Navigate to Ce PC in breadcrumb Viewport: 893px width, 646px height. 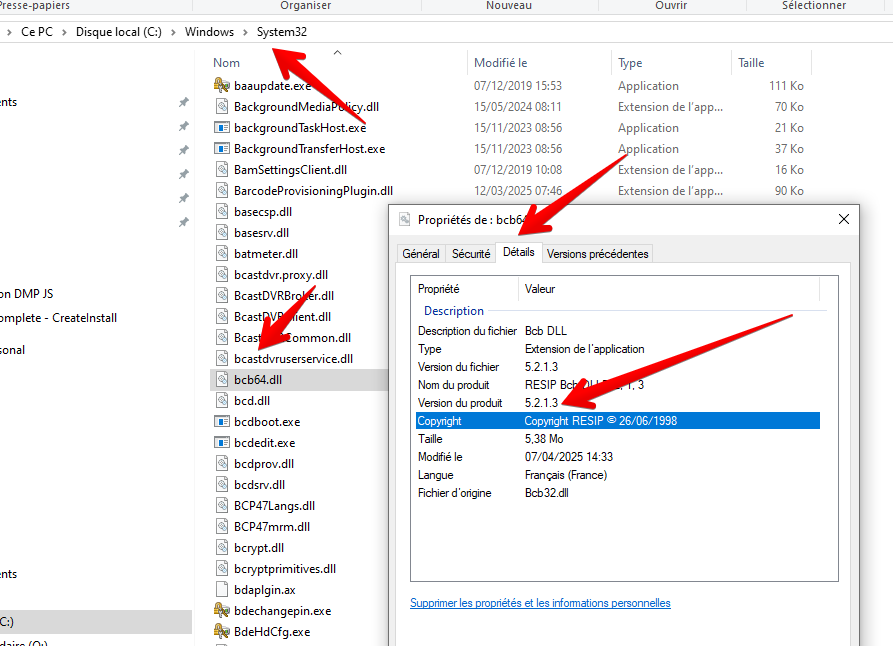point(37,32)
